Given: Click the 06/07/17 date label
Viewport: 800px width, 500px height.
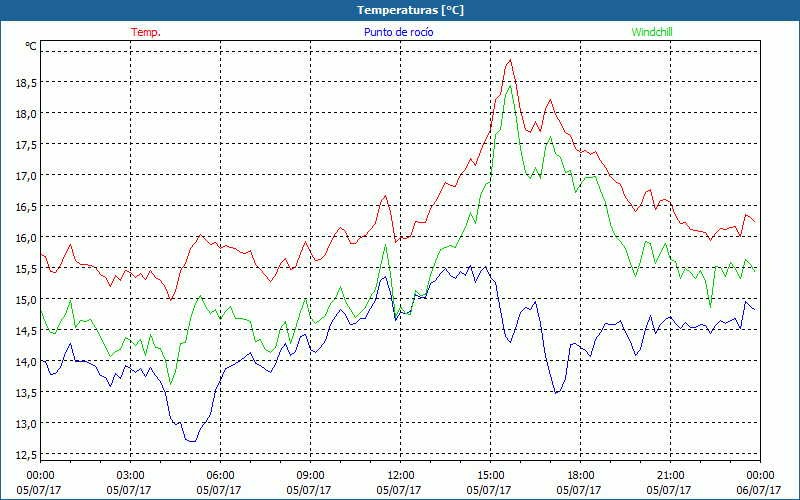Looking at the screenshot, I should (x=760, y=490).
